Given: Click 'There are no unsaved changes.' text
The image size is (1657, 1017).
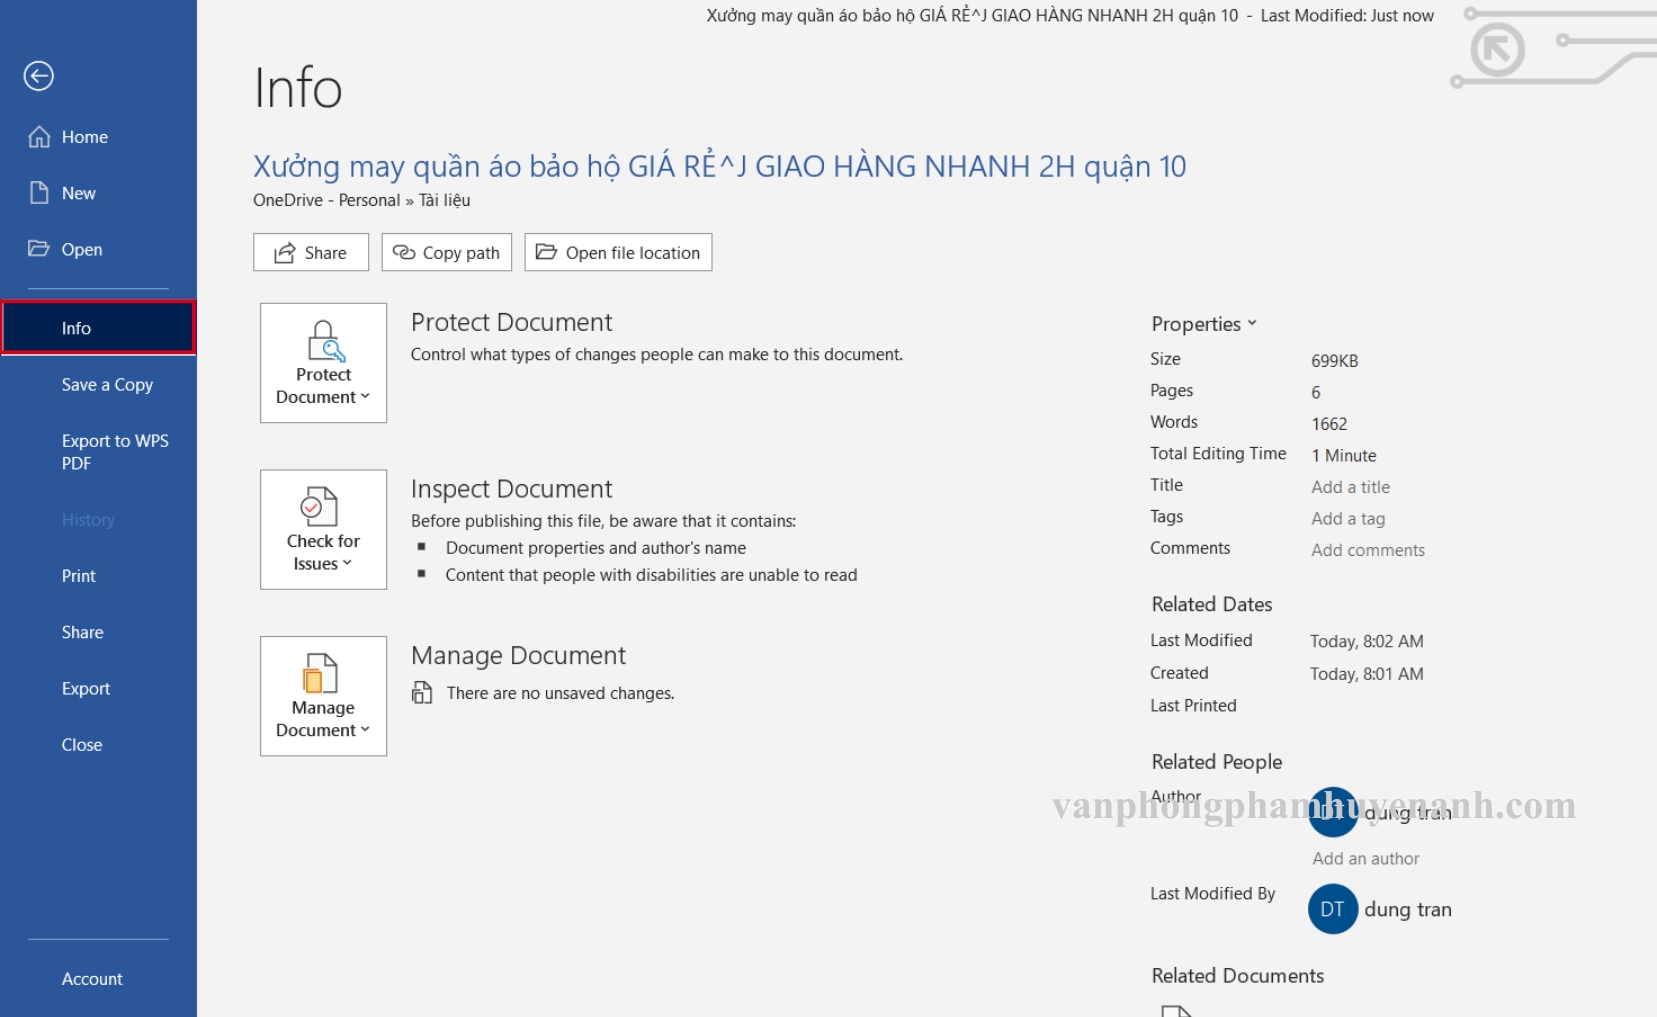Looking at the screenshot, I should click(560, 693).
